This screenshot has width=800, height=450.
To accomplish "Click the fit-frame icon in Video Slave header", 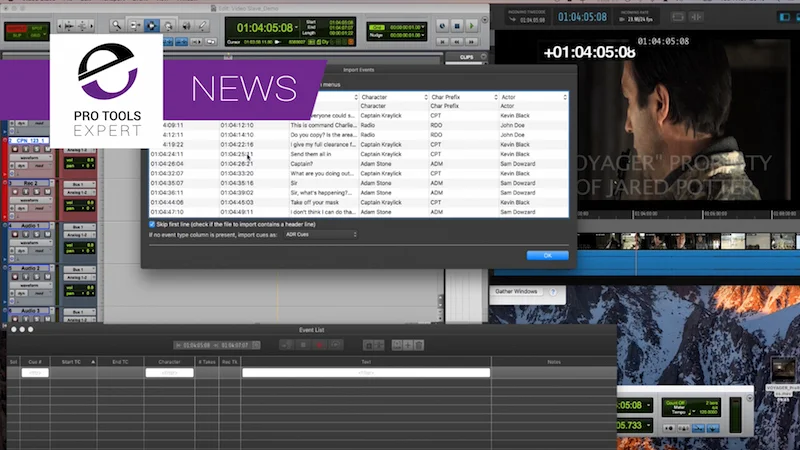I will 678,17.
